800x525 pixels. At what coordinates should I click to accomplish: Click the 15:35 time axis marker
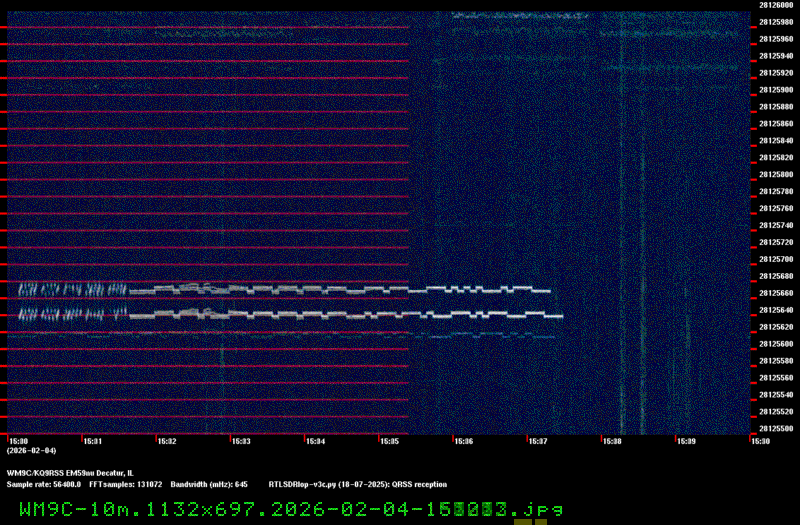(390, 440)
